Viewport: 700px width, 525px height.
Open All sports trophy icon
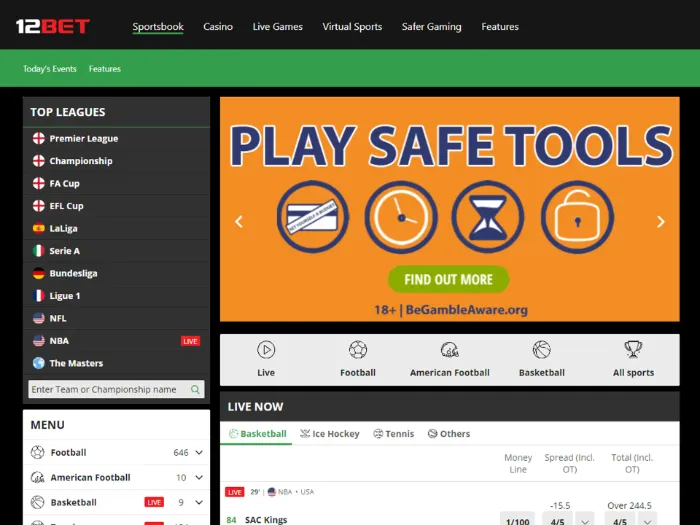[x=633, y=350]
